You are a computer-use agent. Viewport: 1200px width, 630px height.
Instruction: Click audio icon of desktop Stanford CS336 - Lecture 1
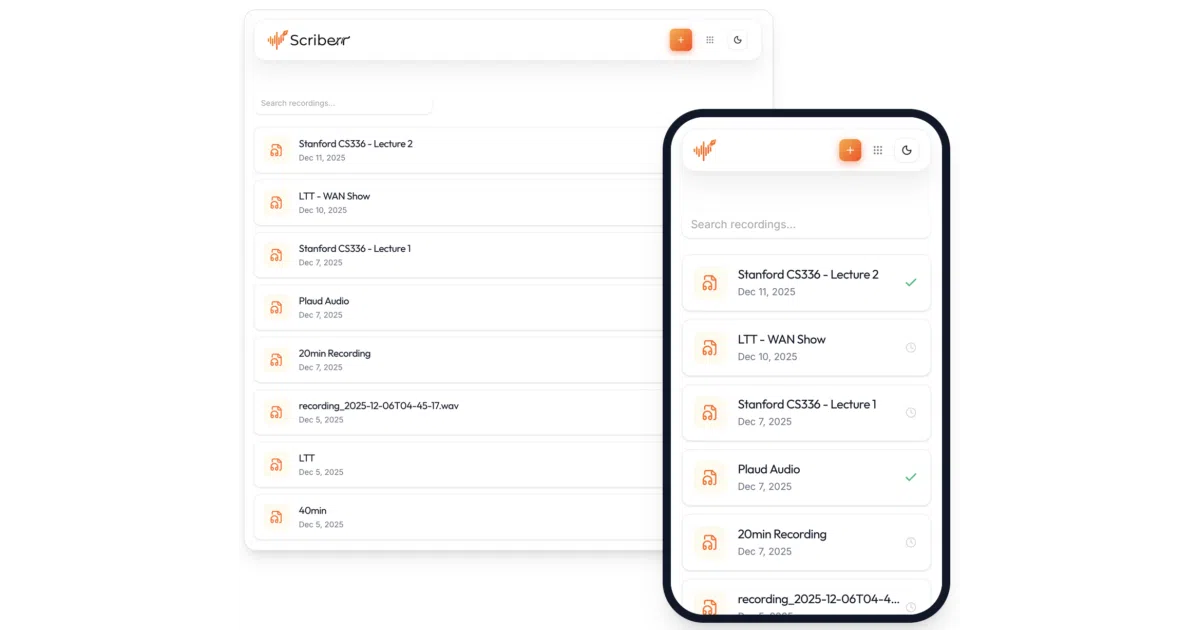[x=276, y=255]
